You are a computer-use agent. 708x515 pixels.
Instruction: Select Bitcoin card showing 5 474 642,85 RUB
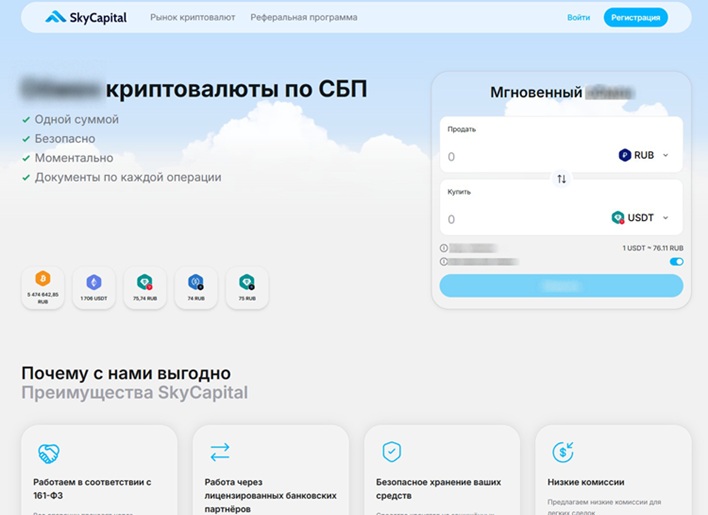pos(43,288)
